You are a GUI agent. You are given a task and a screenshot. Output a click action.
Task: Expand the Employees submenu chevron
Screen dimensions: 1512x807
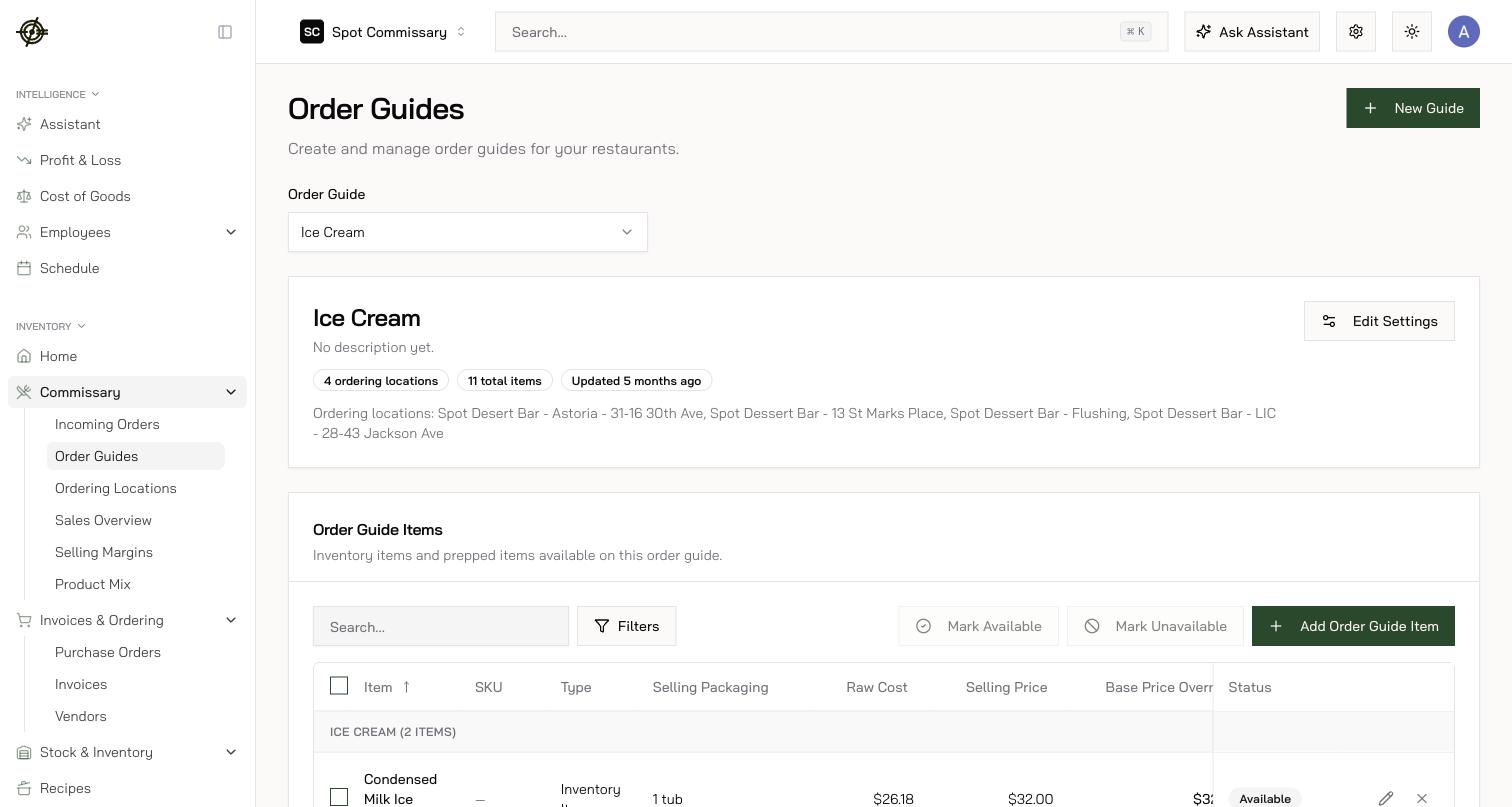231,232
